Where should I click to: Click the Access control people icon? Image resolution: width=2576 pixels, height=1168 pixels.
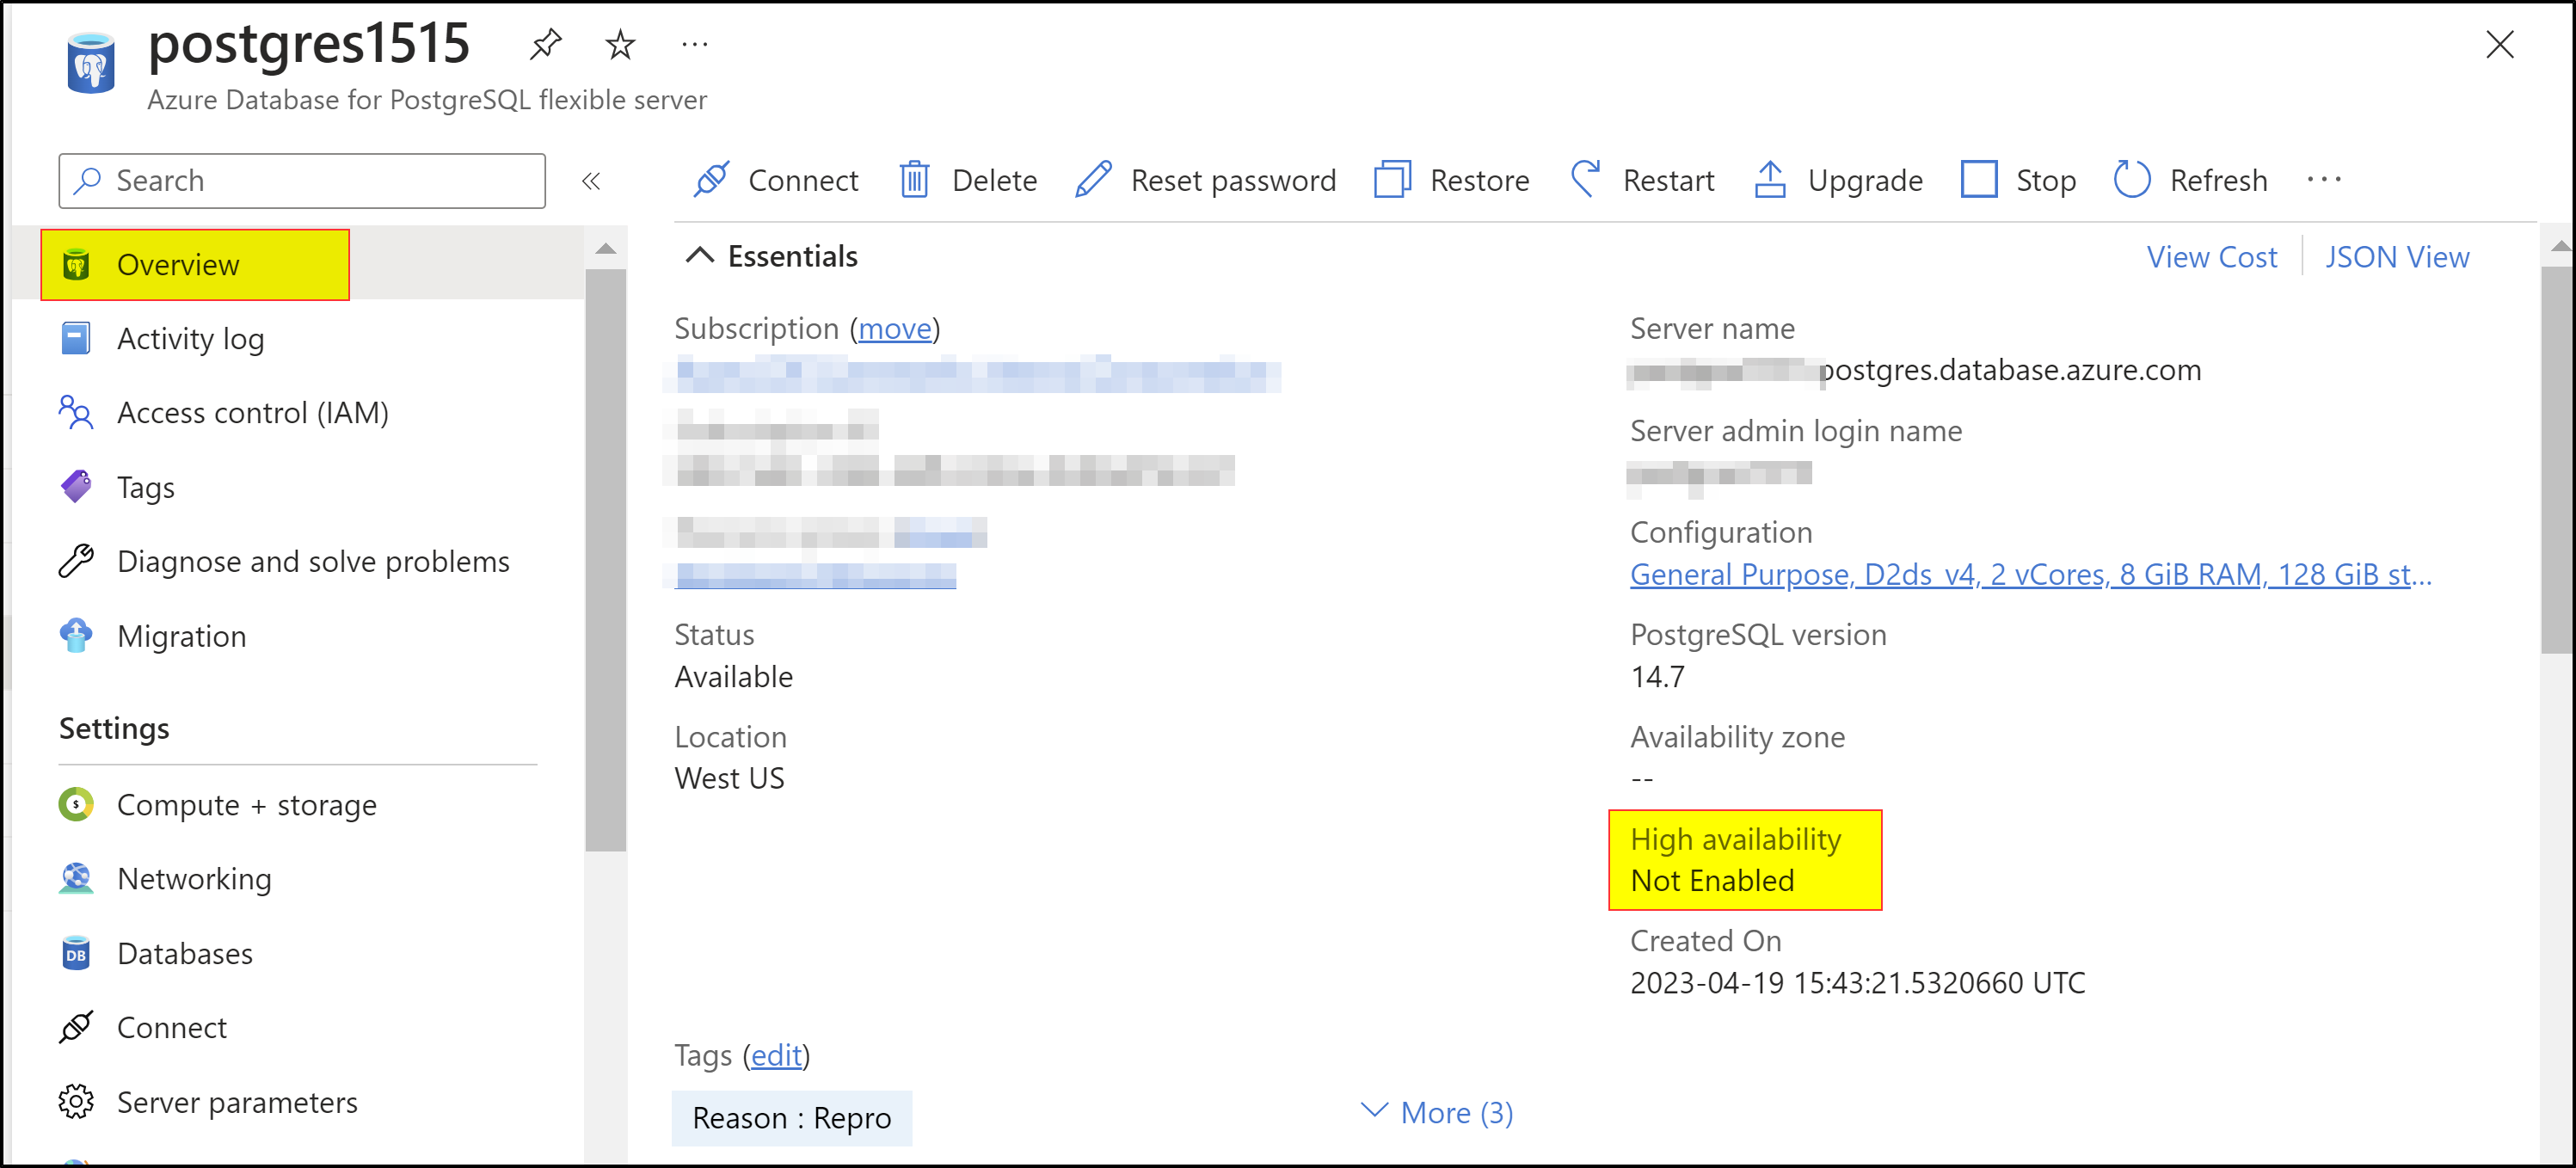coord(76,413)
